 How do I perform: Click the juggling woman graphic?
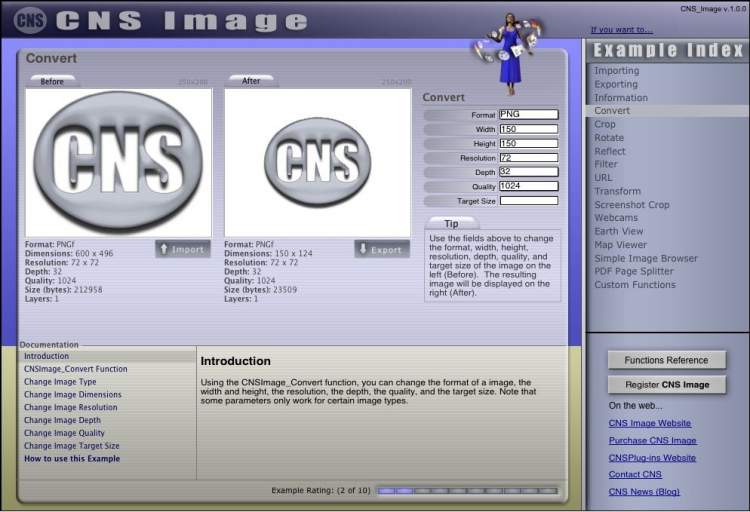tap(509, 54)
